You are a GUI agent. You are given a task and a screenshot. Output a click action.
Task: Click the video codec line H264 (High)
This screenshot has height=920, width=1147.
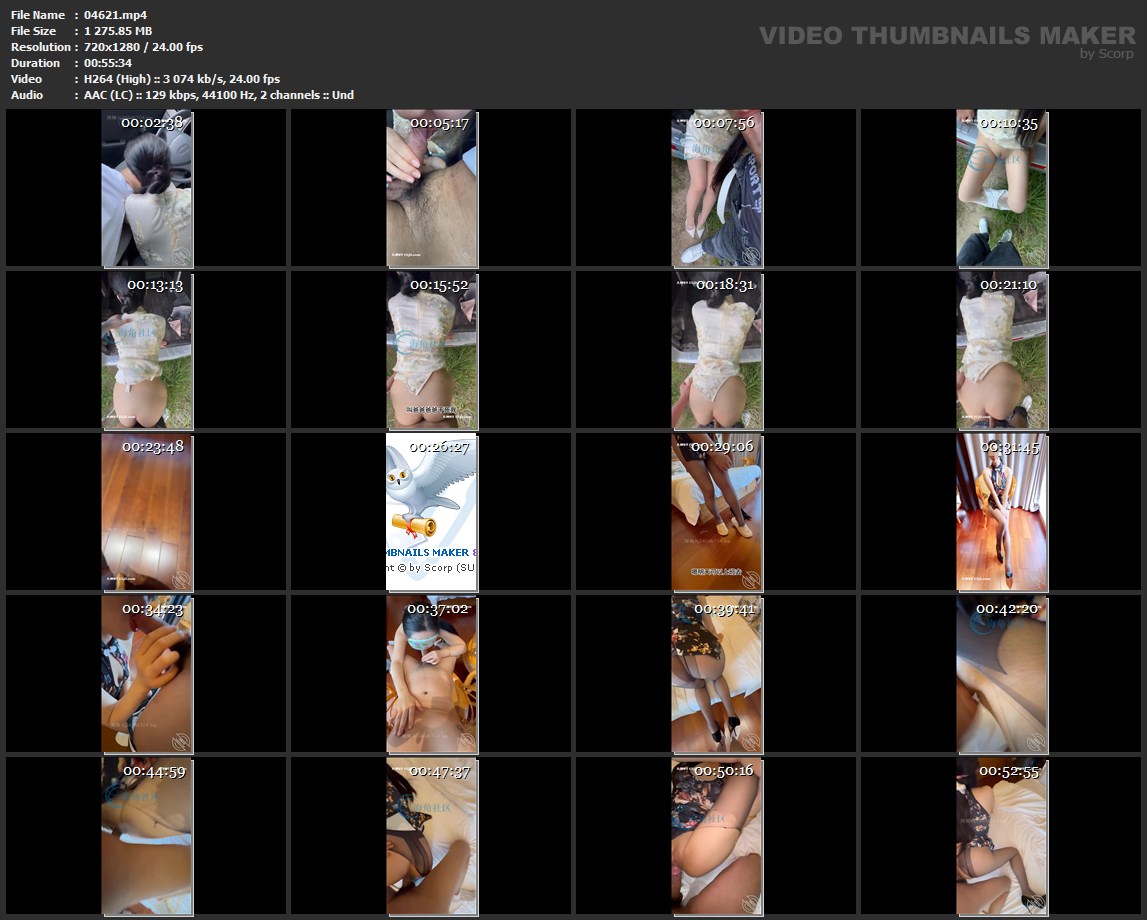181,79
